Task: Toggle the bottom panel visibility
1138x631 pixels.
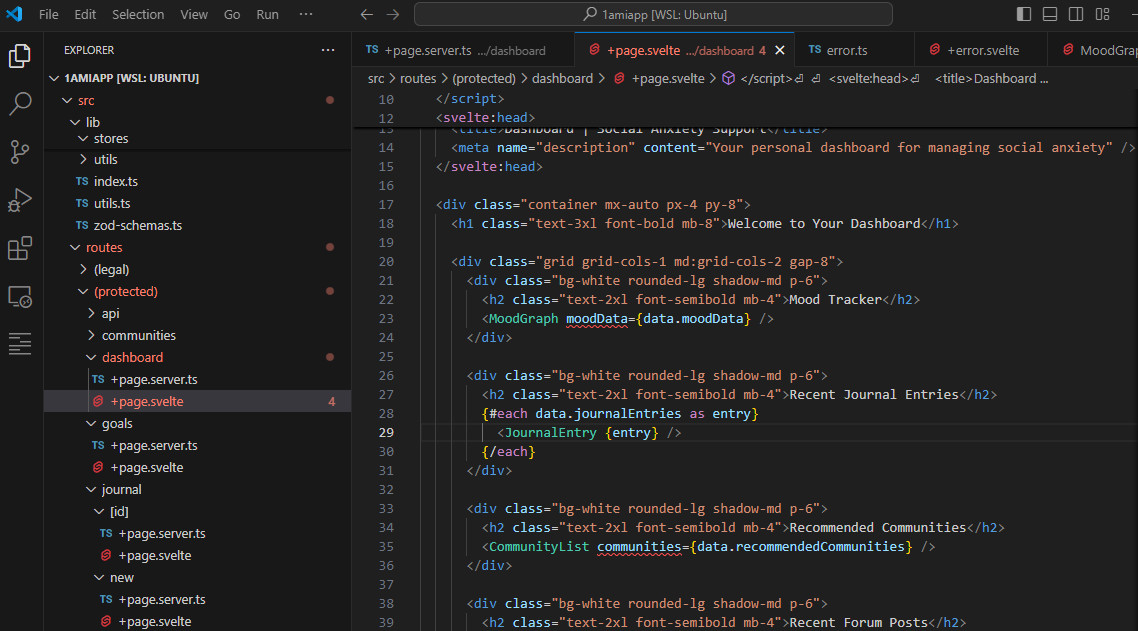Action: pos(1049,13)
